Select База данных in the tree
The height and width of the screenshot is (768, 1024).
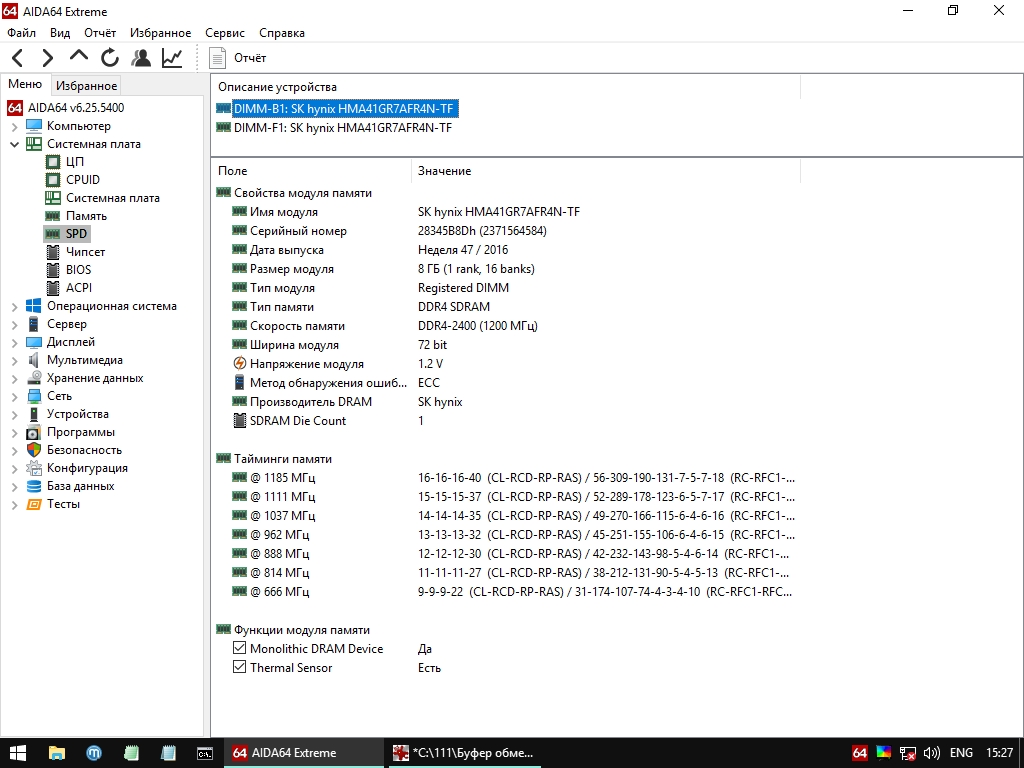point(80,486)
